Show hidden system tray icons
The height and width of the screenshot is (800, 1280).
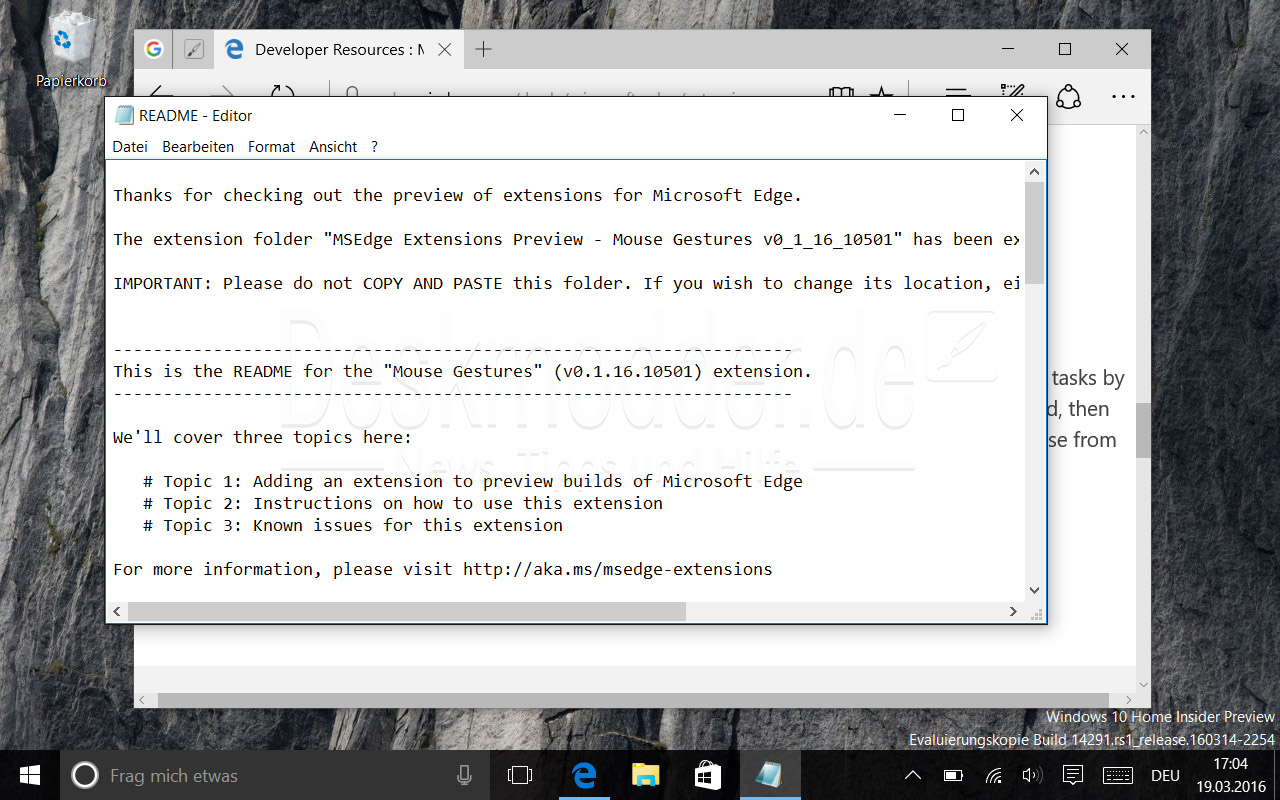click(x=913, y=775)
